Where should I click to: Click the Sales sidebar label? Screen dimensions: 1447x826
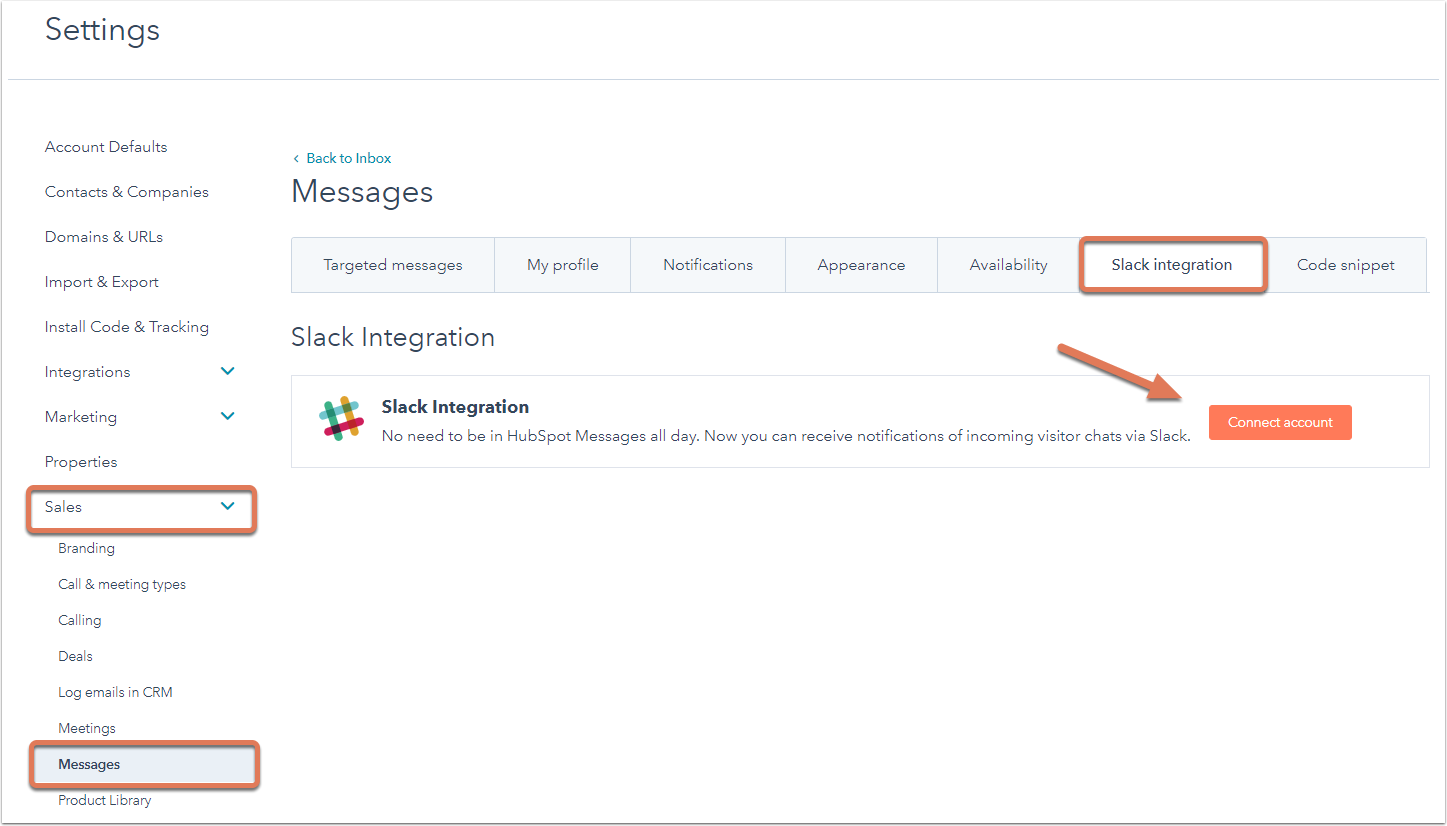pos(63,507)
